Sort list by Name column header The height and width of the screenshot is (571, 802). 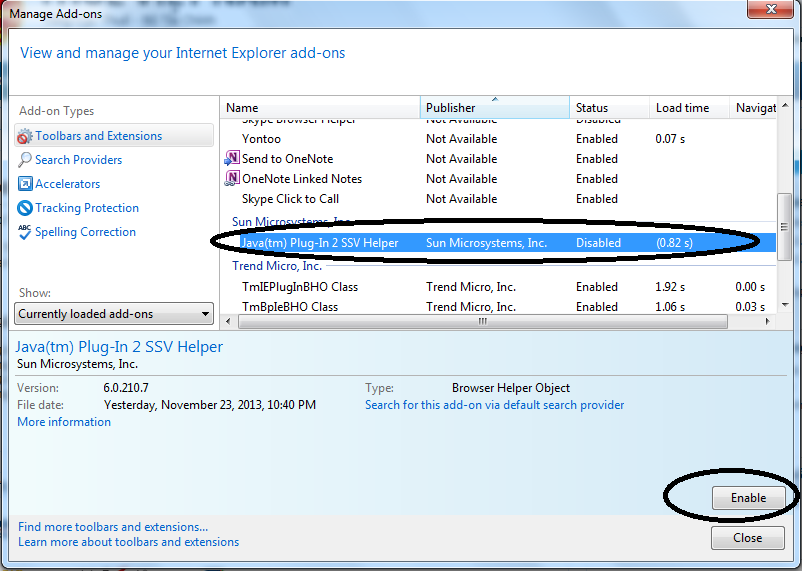pyautogui.click(x=321, y=107)
